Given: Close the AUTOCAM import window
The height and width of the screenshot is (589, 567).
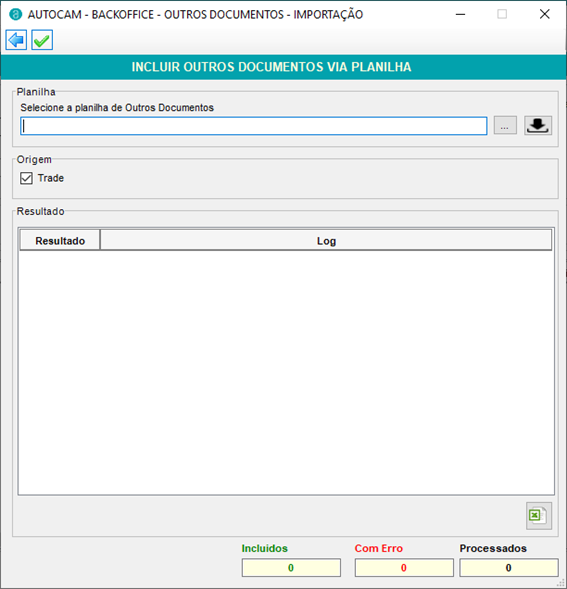Looking at the screenshot, I should tap(544, 14).
